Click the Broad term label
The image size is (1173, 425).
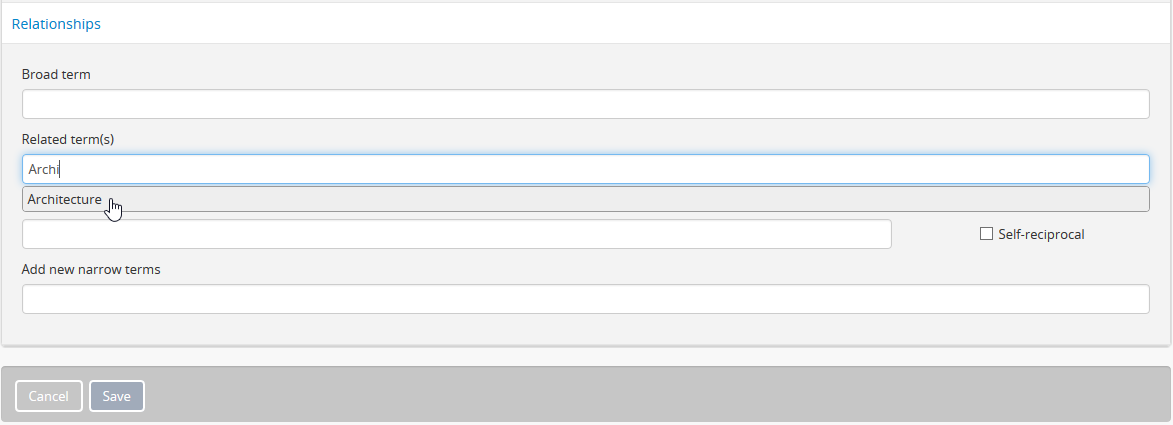(x=56, y=75)
